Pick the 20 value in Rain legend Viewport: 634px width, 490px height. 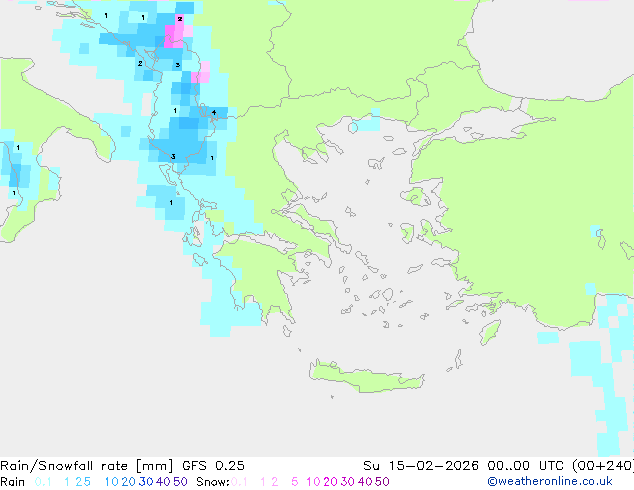pyautogui.click(x=128, y=482)
